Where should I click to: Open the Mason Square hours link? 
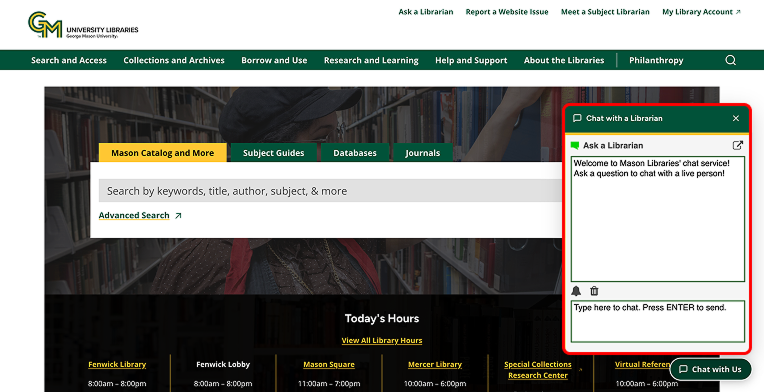point(329,364)
